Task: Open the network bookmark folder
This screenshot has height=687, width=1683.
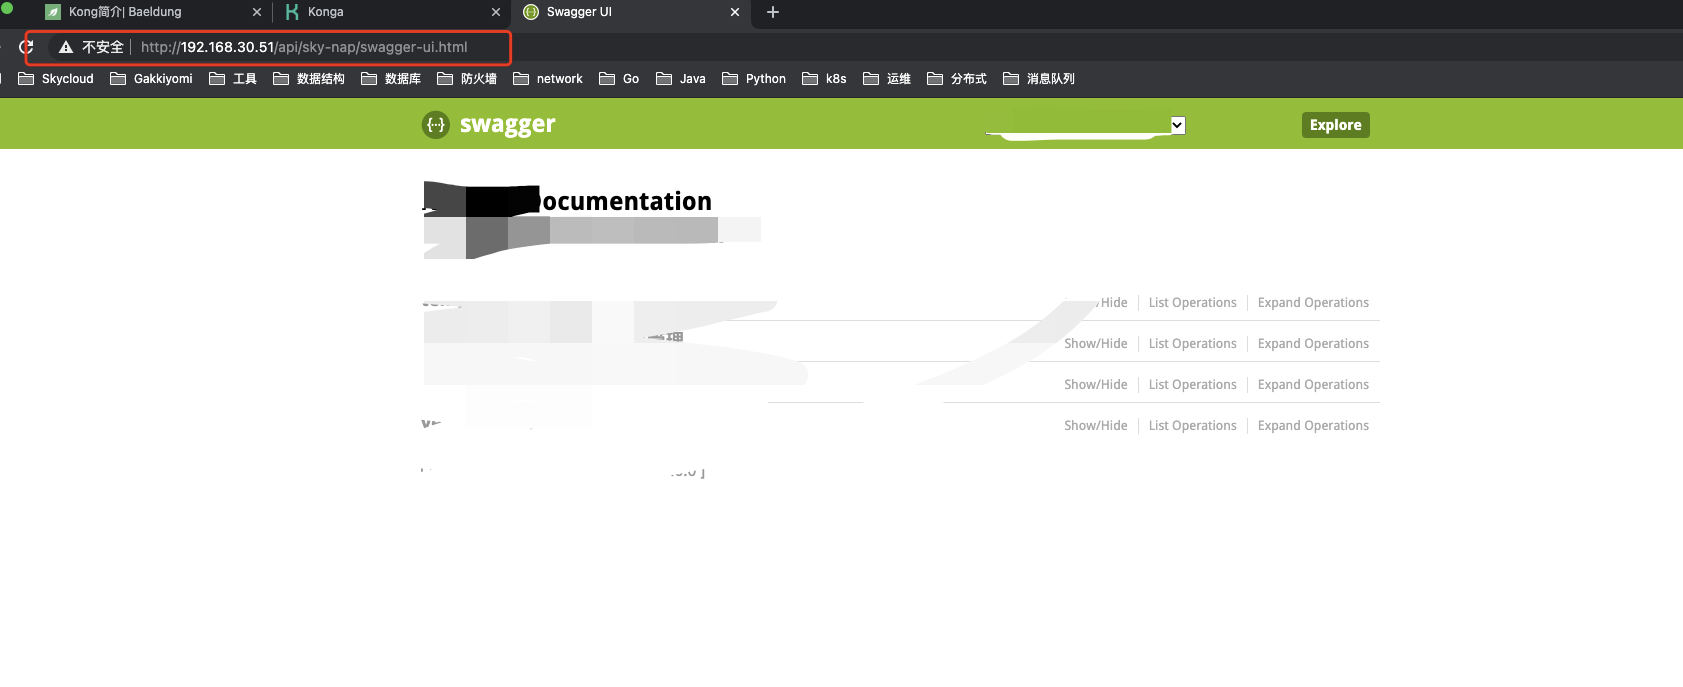Action: click(x=548, y=79)
